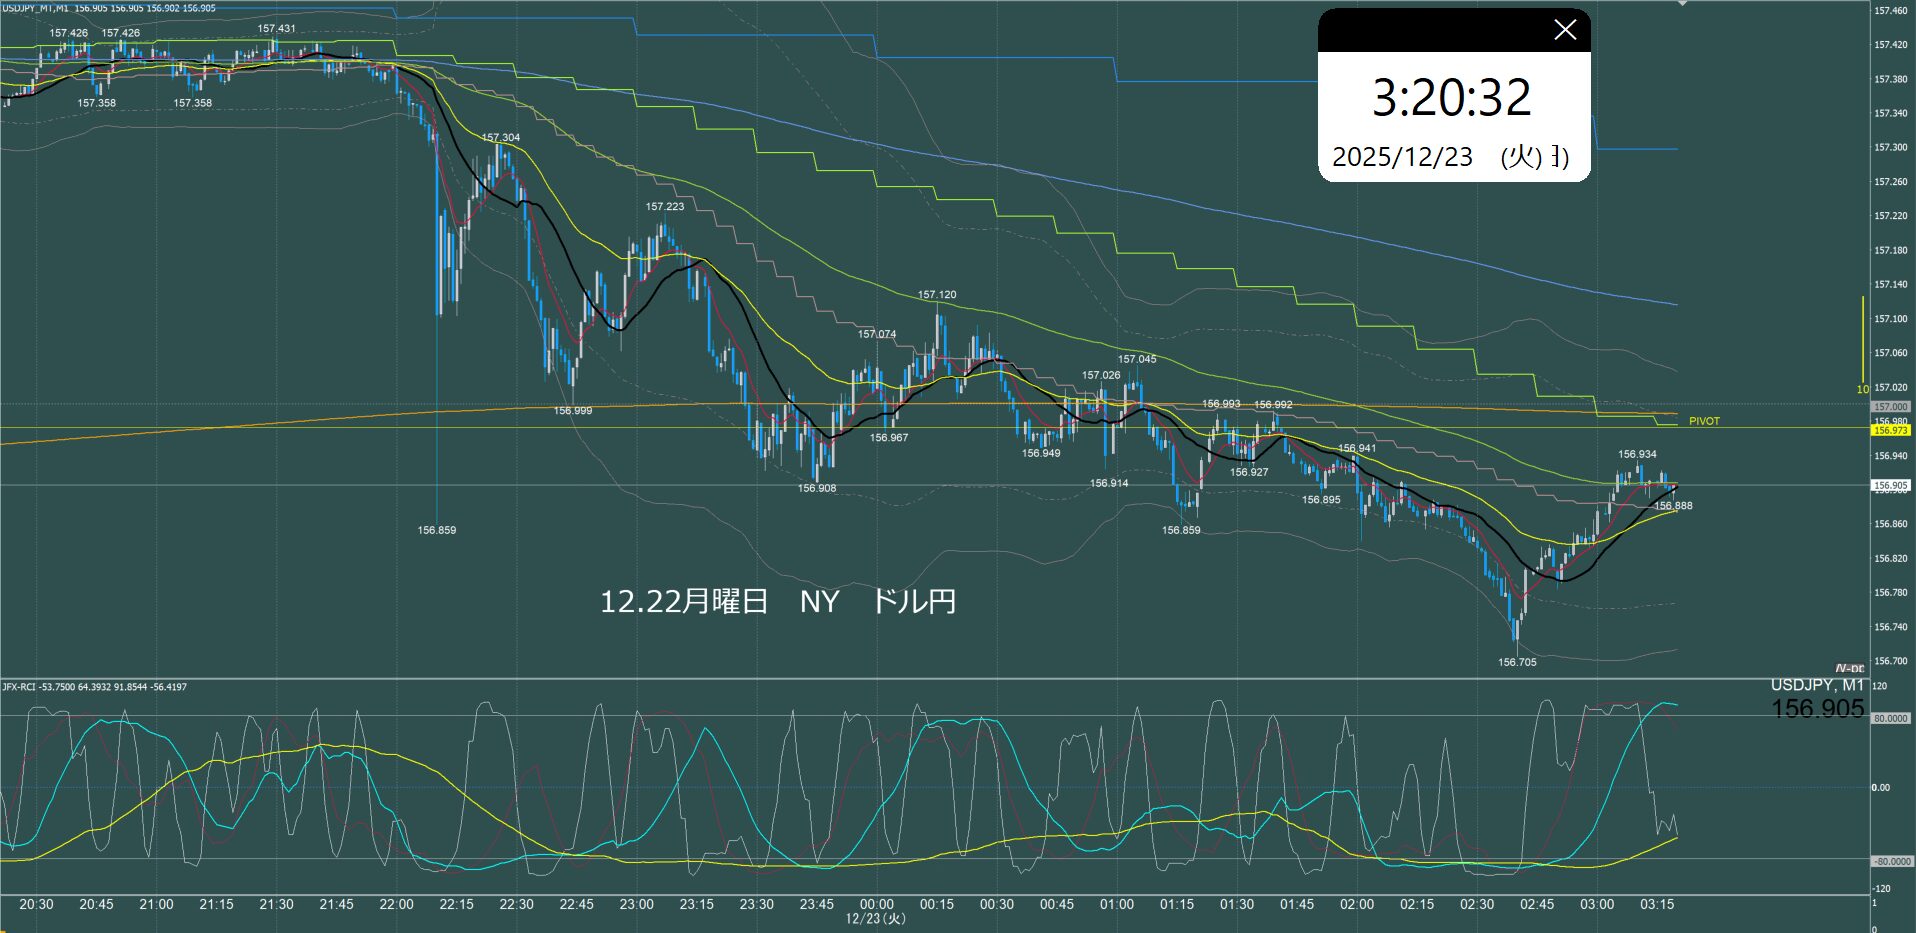
Task: Click the large 156.905 price in indicator panel
Action: click(1817, 708)
